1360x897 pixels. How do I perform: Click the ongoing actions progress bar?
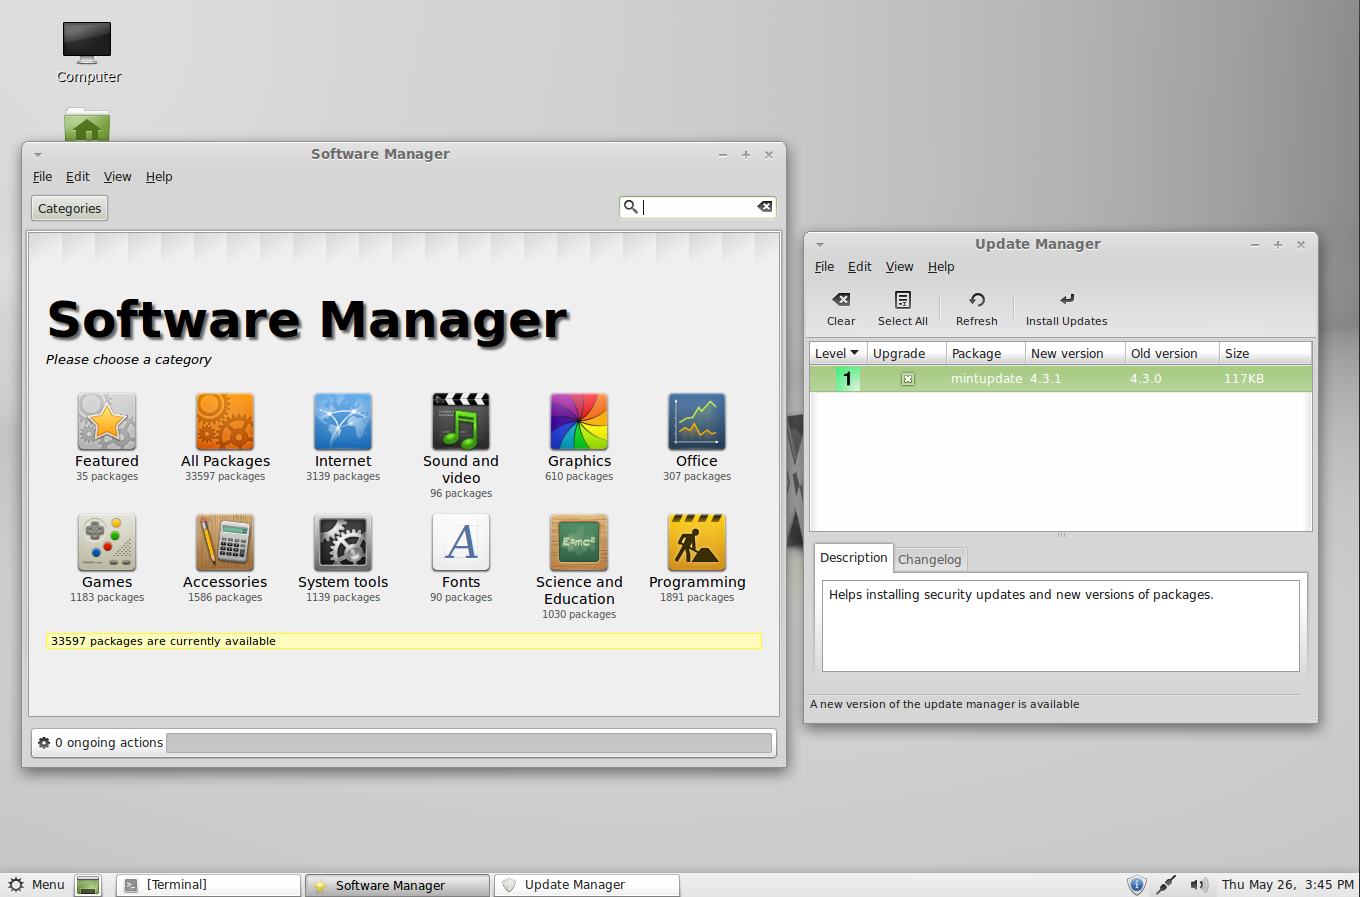[x=469, y=743]
